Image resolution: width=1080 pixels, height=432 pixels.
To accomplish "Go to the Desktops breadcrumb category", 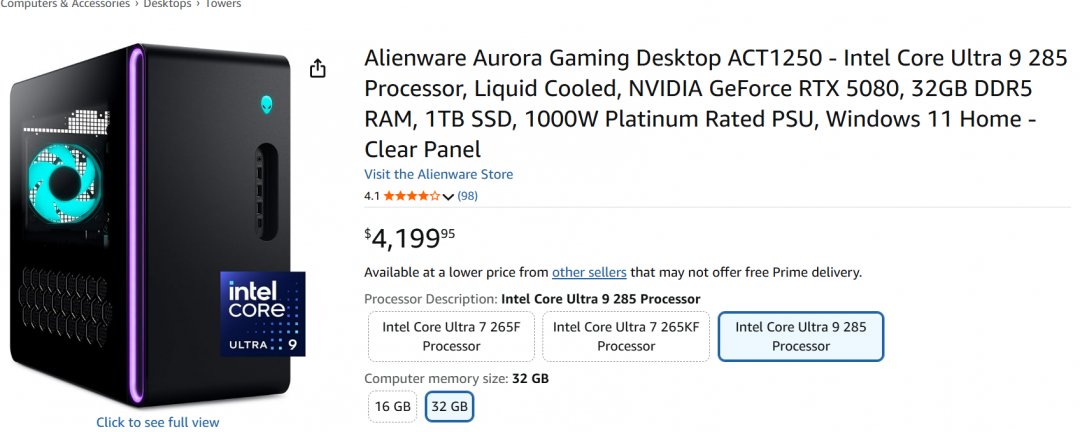I will click(x=165, y=4).
